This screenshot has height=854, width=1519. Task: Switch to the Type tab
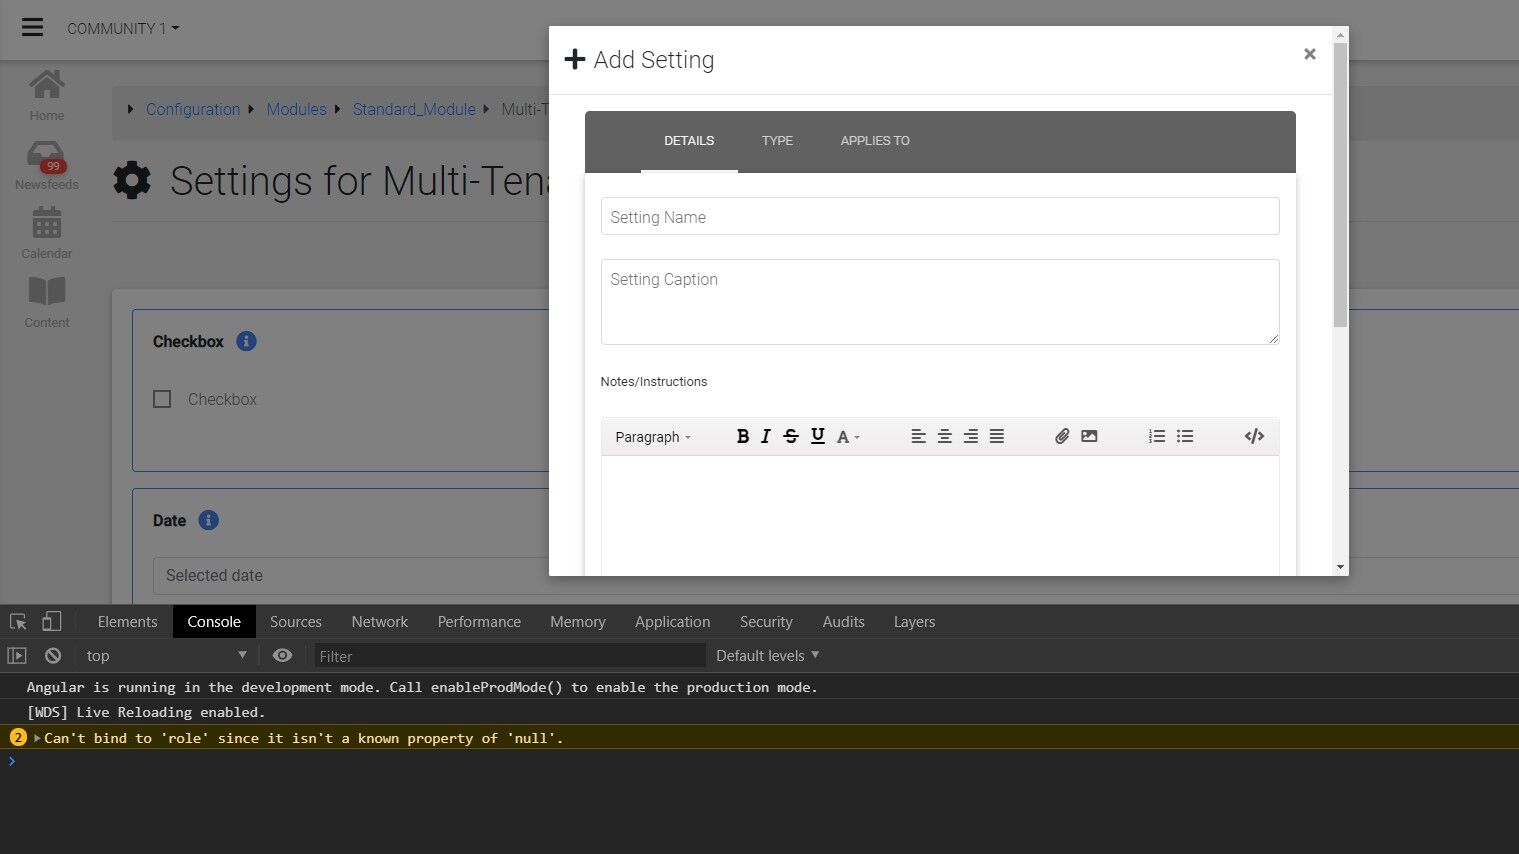(x=777, y=141)
